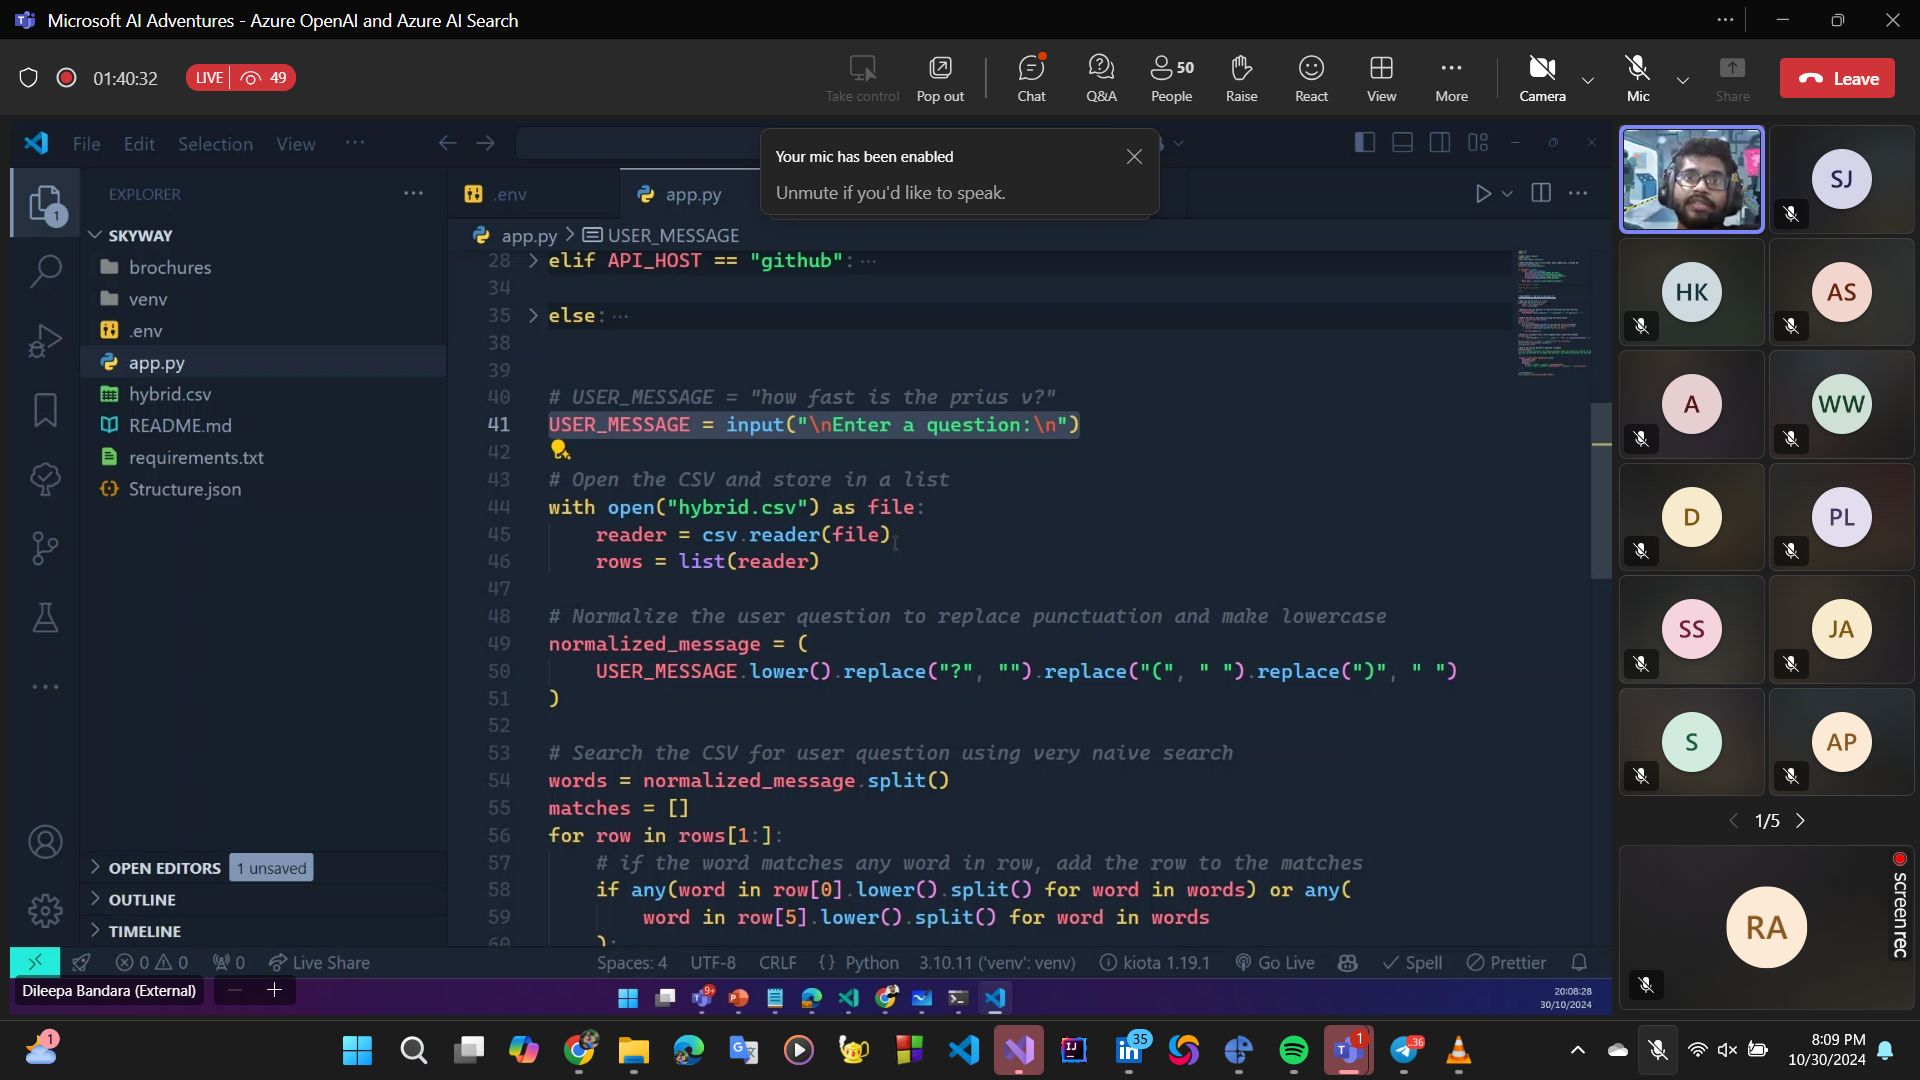Open the Accounts menu in VS Code
1920x1080 pixels.
click(45, 842)
